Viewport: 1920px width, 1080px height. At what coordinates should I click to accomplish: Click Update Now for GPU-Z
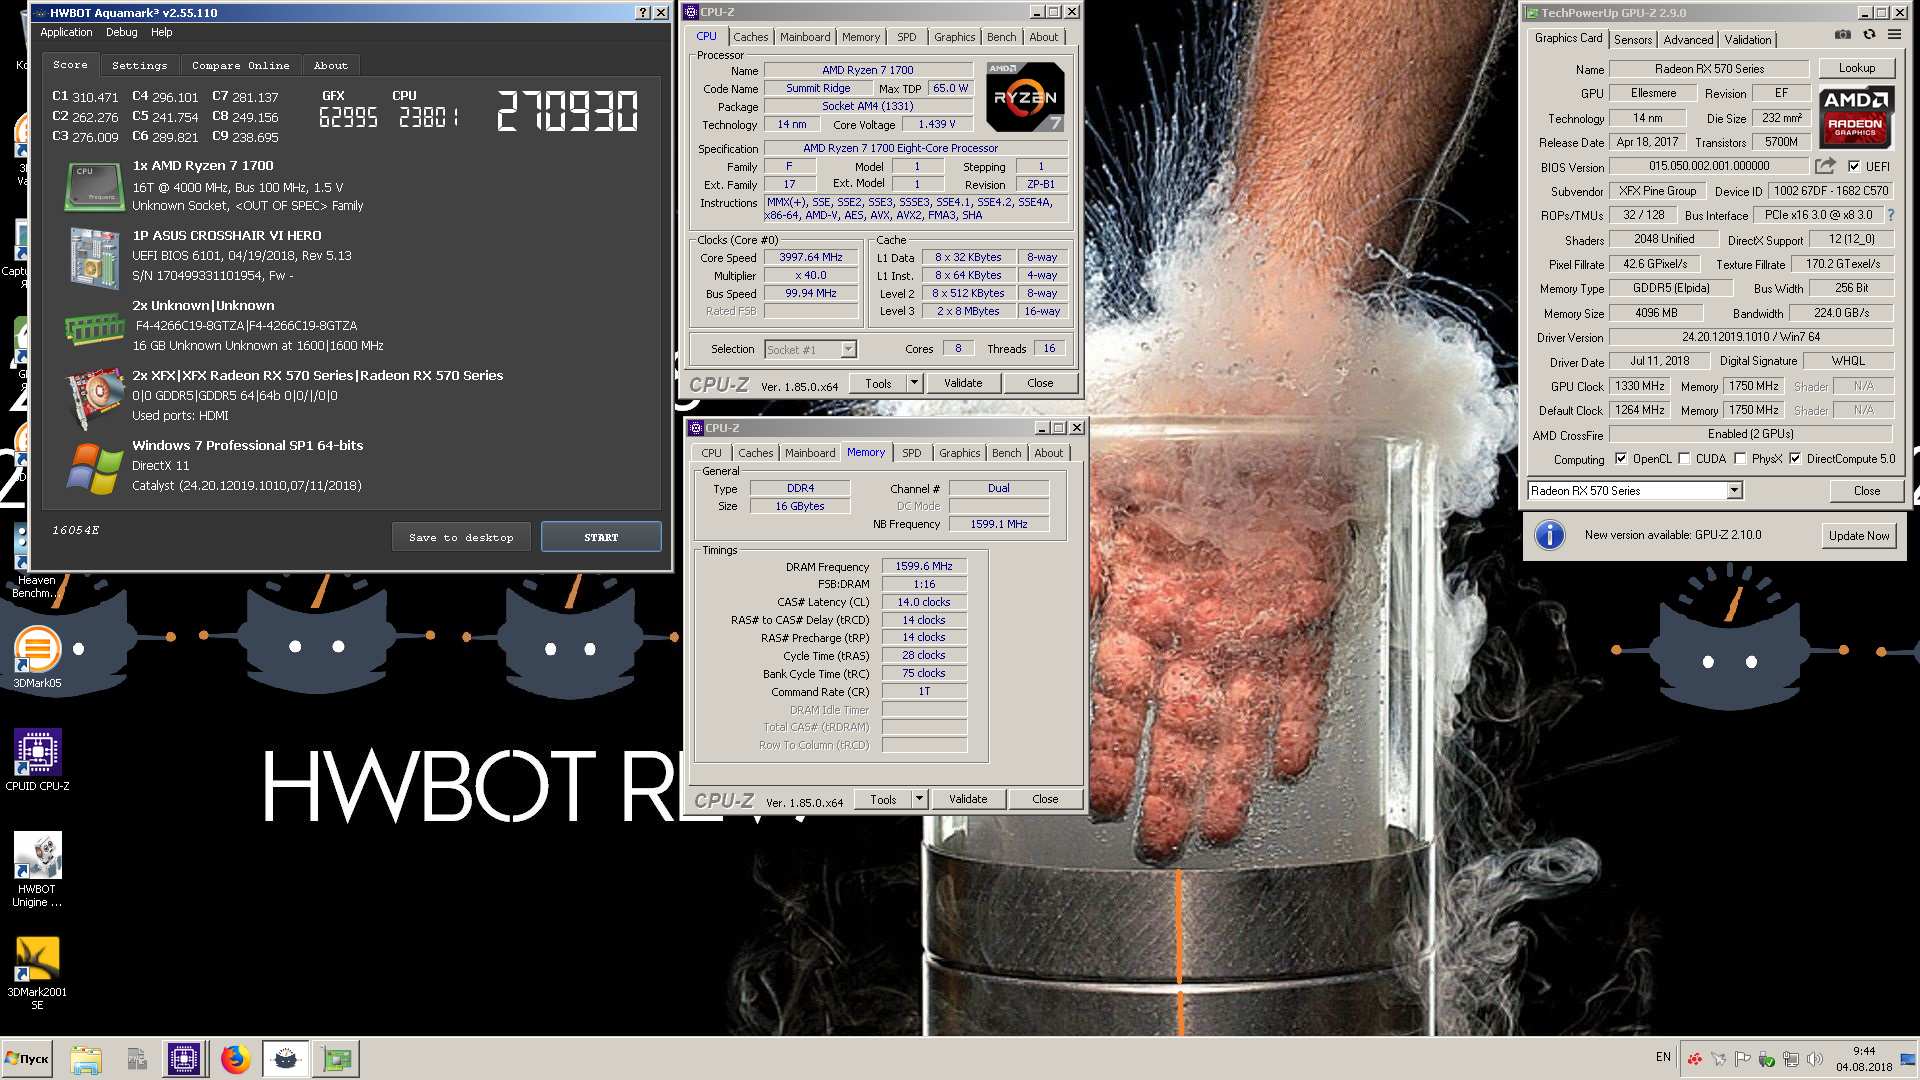click(x=1859, y=535)
